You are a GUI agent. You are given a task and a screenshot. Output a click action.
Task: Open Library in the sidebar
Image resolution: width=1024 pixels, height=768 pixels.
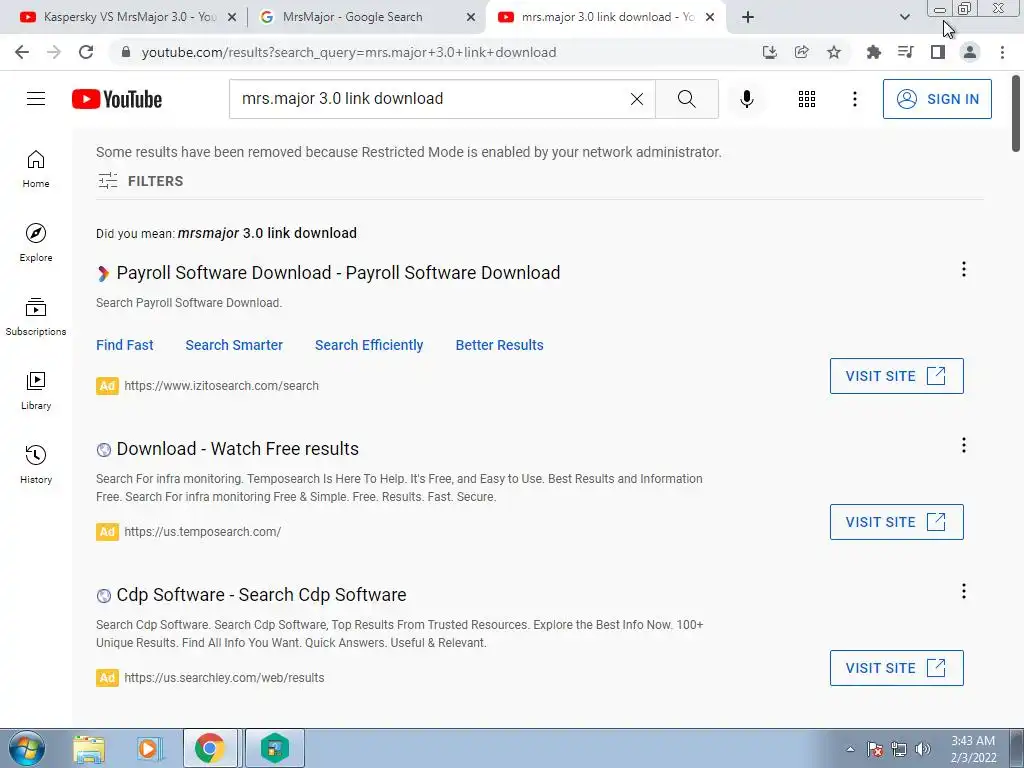(x=36, y=390)
